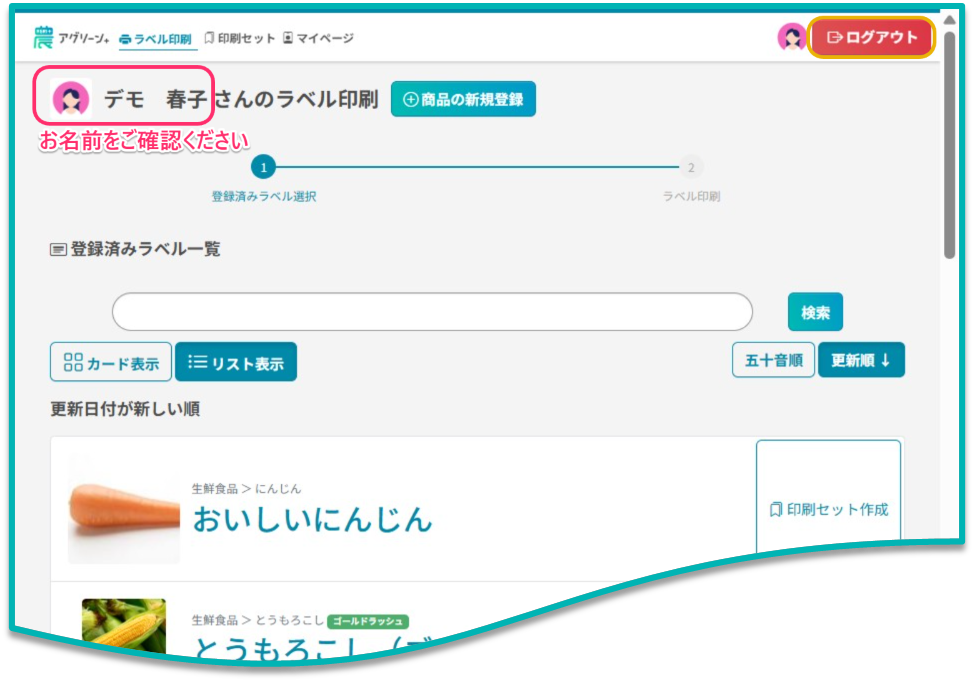Image resolution: width=974 pixels, height=682 pixels.
Task: Open the 印刷セット navigation tab
Action: tap(239, 38)
